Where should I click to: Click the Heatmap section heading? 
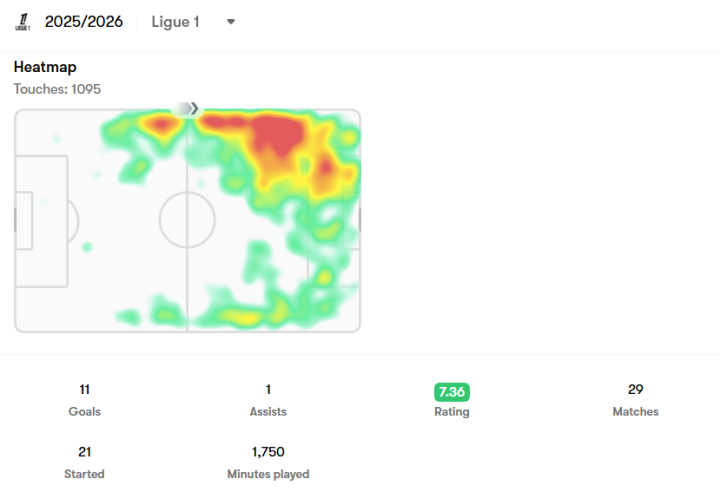45,67
